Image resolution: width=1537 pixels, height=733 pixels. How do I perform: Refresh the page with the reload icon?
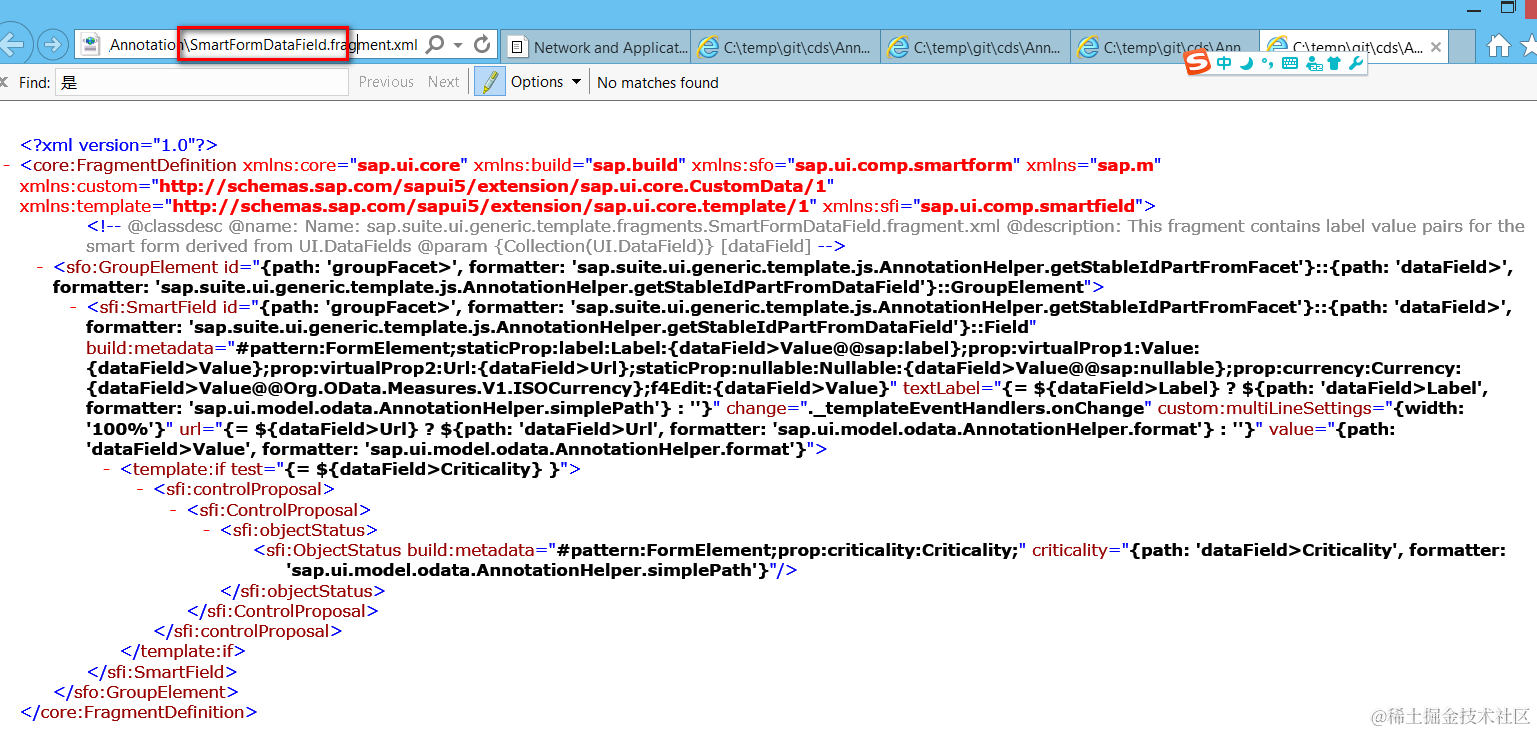pos(482,45)
